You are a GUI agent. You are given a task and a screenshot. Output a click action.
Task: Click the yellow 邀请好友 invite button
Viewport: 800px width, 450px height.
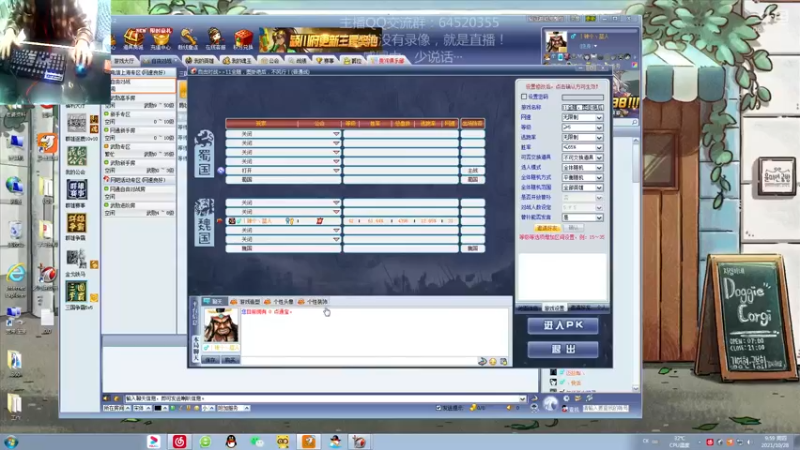(x=547, y=228)
